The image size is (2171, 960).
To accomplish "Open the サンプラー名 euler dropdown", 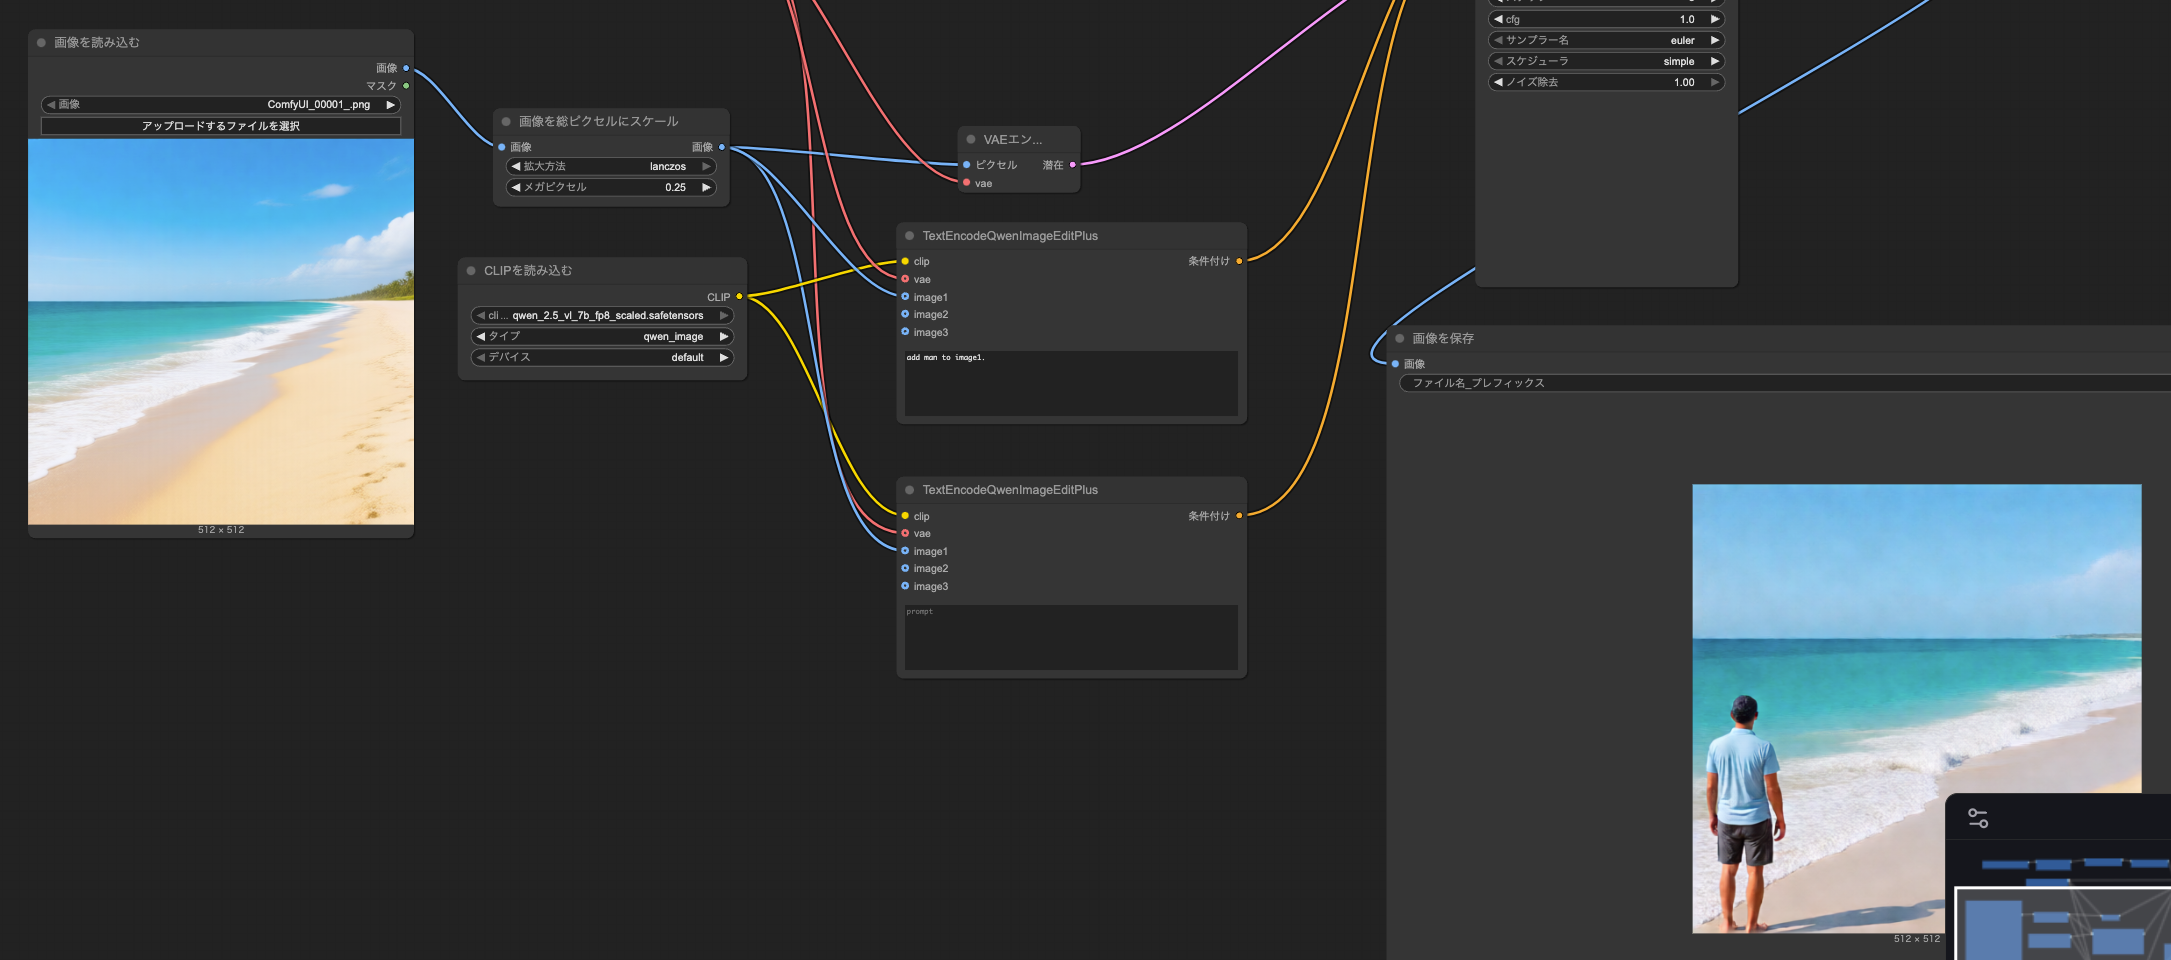I will tap(1606, 41).
